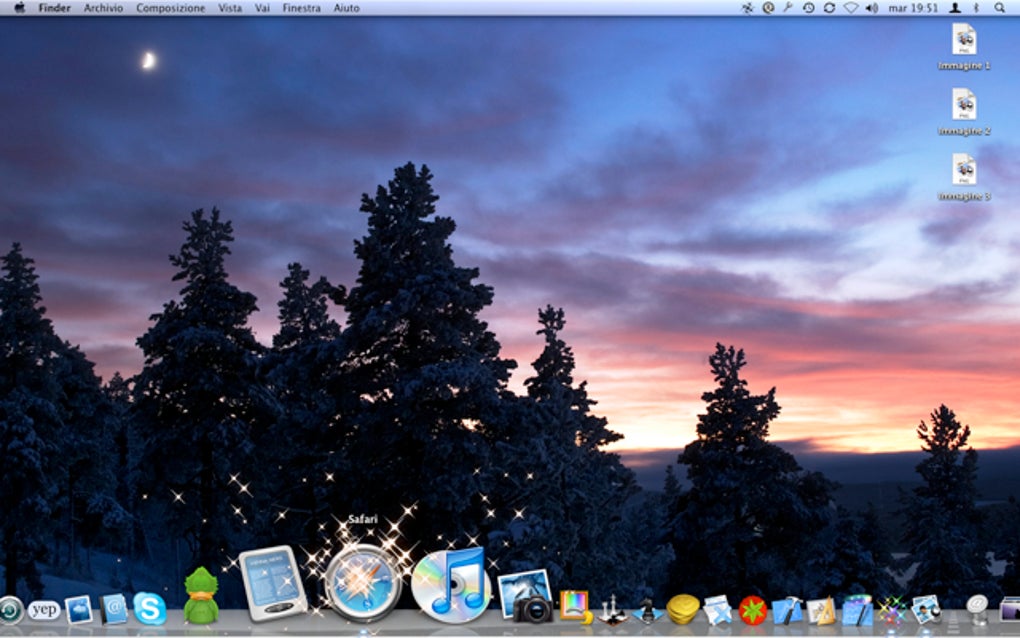Open the Address Book dock icon
1020x638 pixels.
(x=114, y=609)
